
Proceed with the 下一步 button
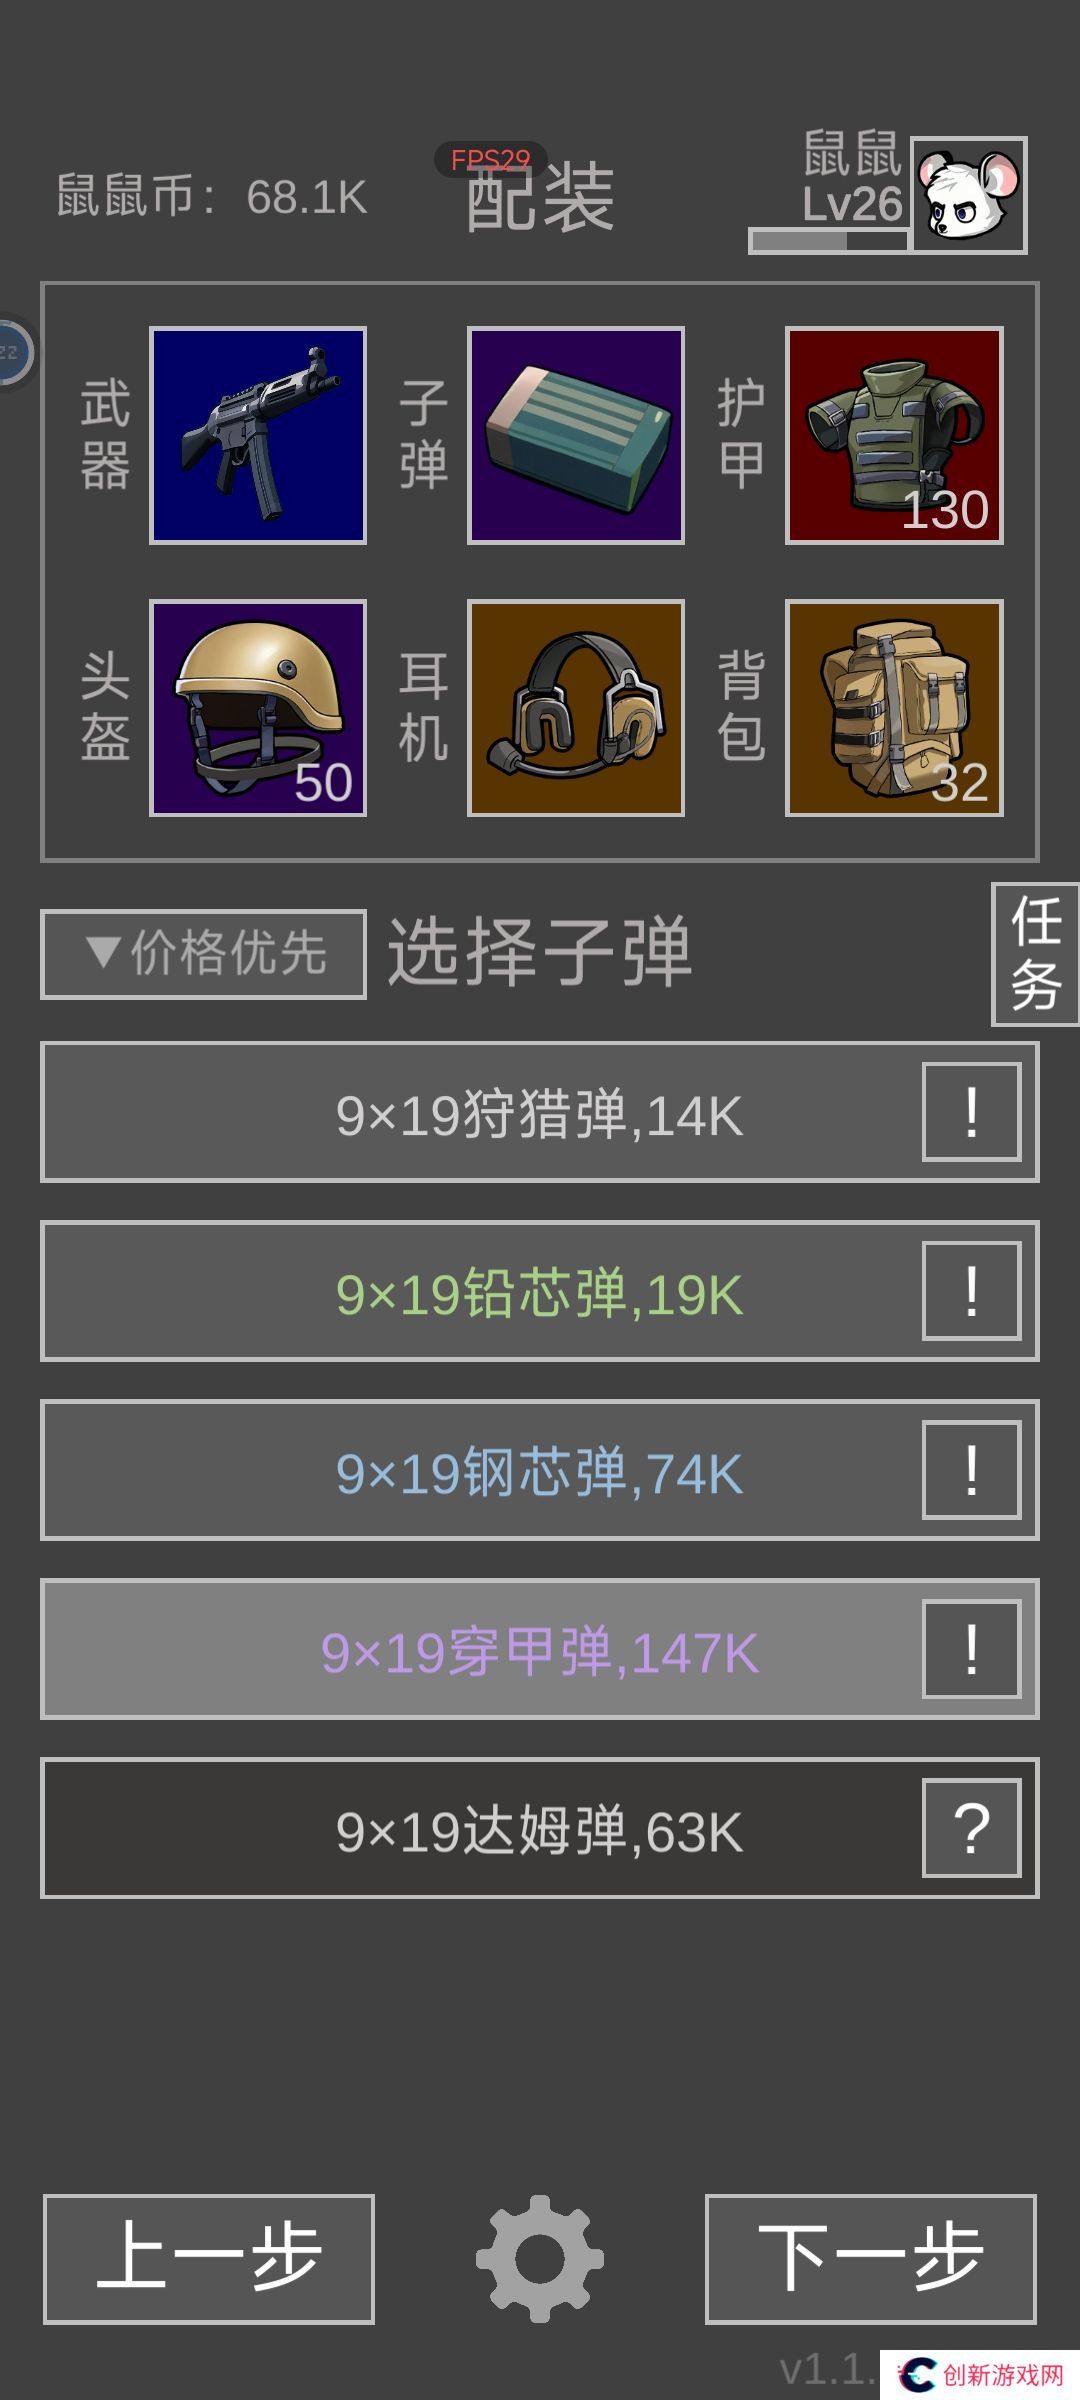click(871, 2259)
